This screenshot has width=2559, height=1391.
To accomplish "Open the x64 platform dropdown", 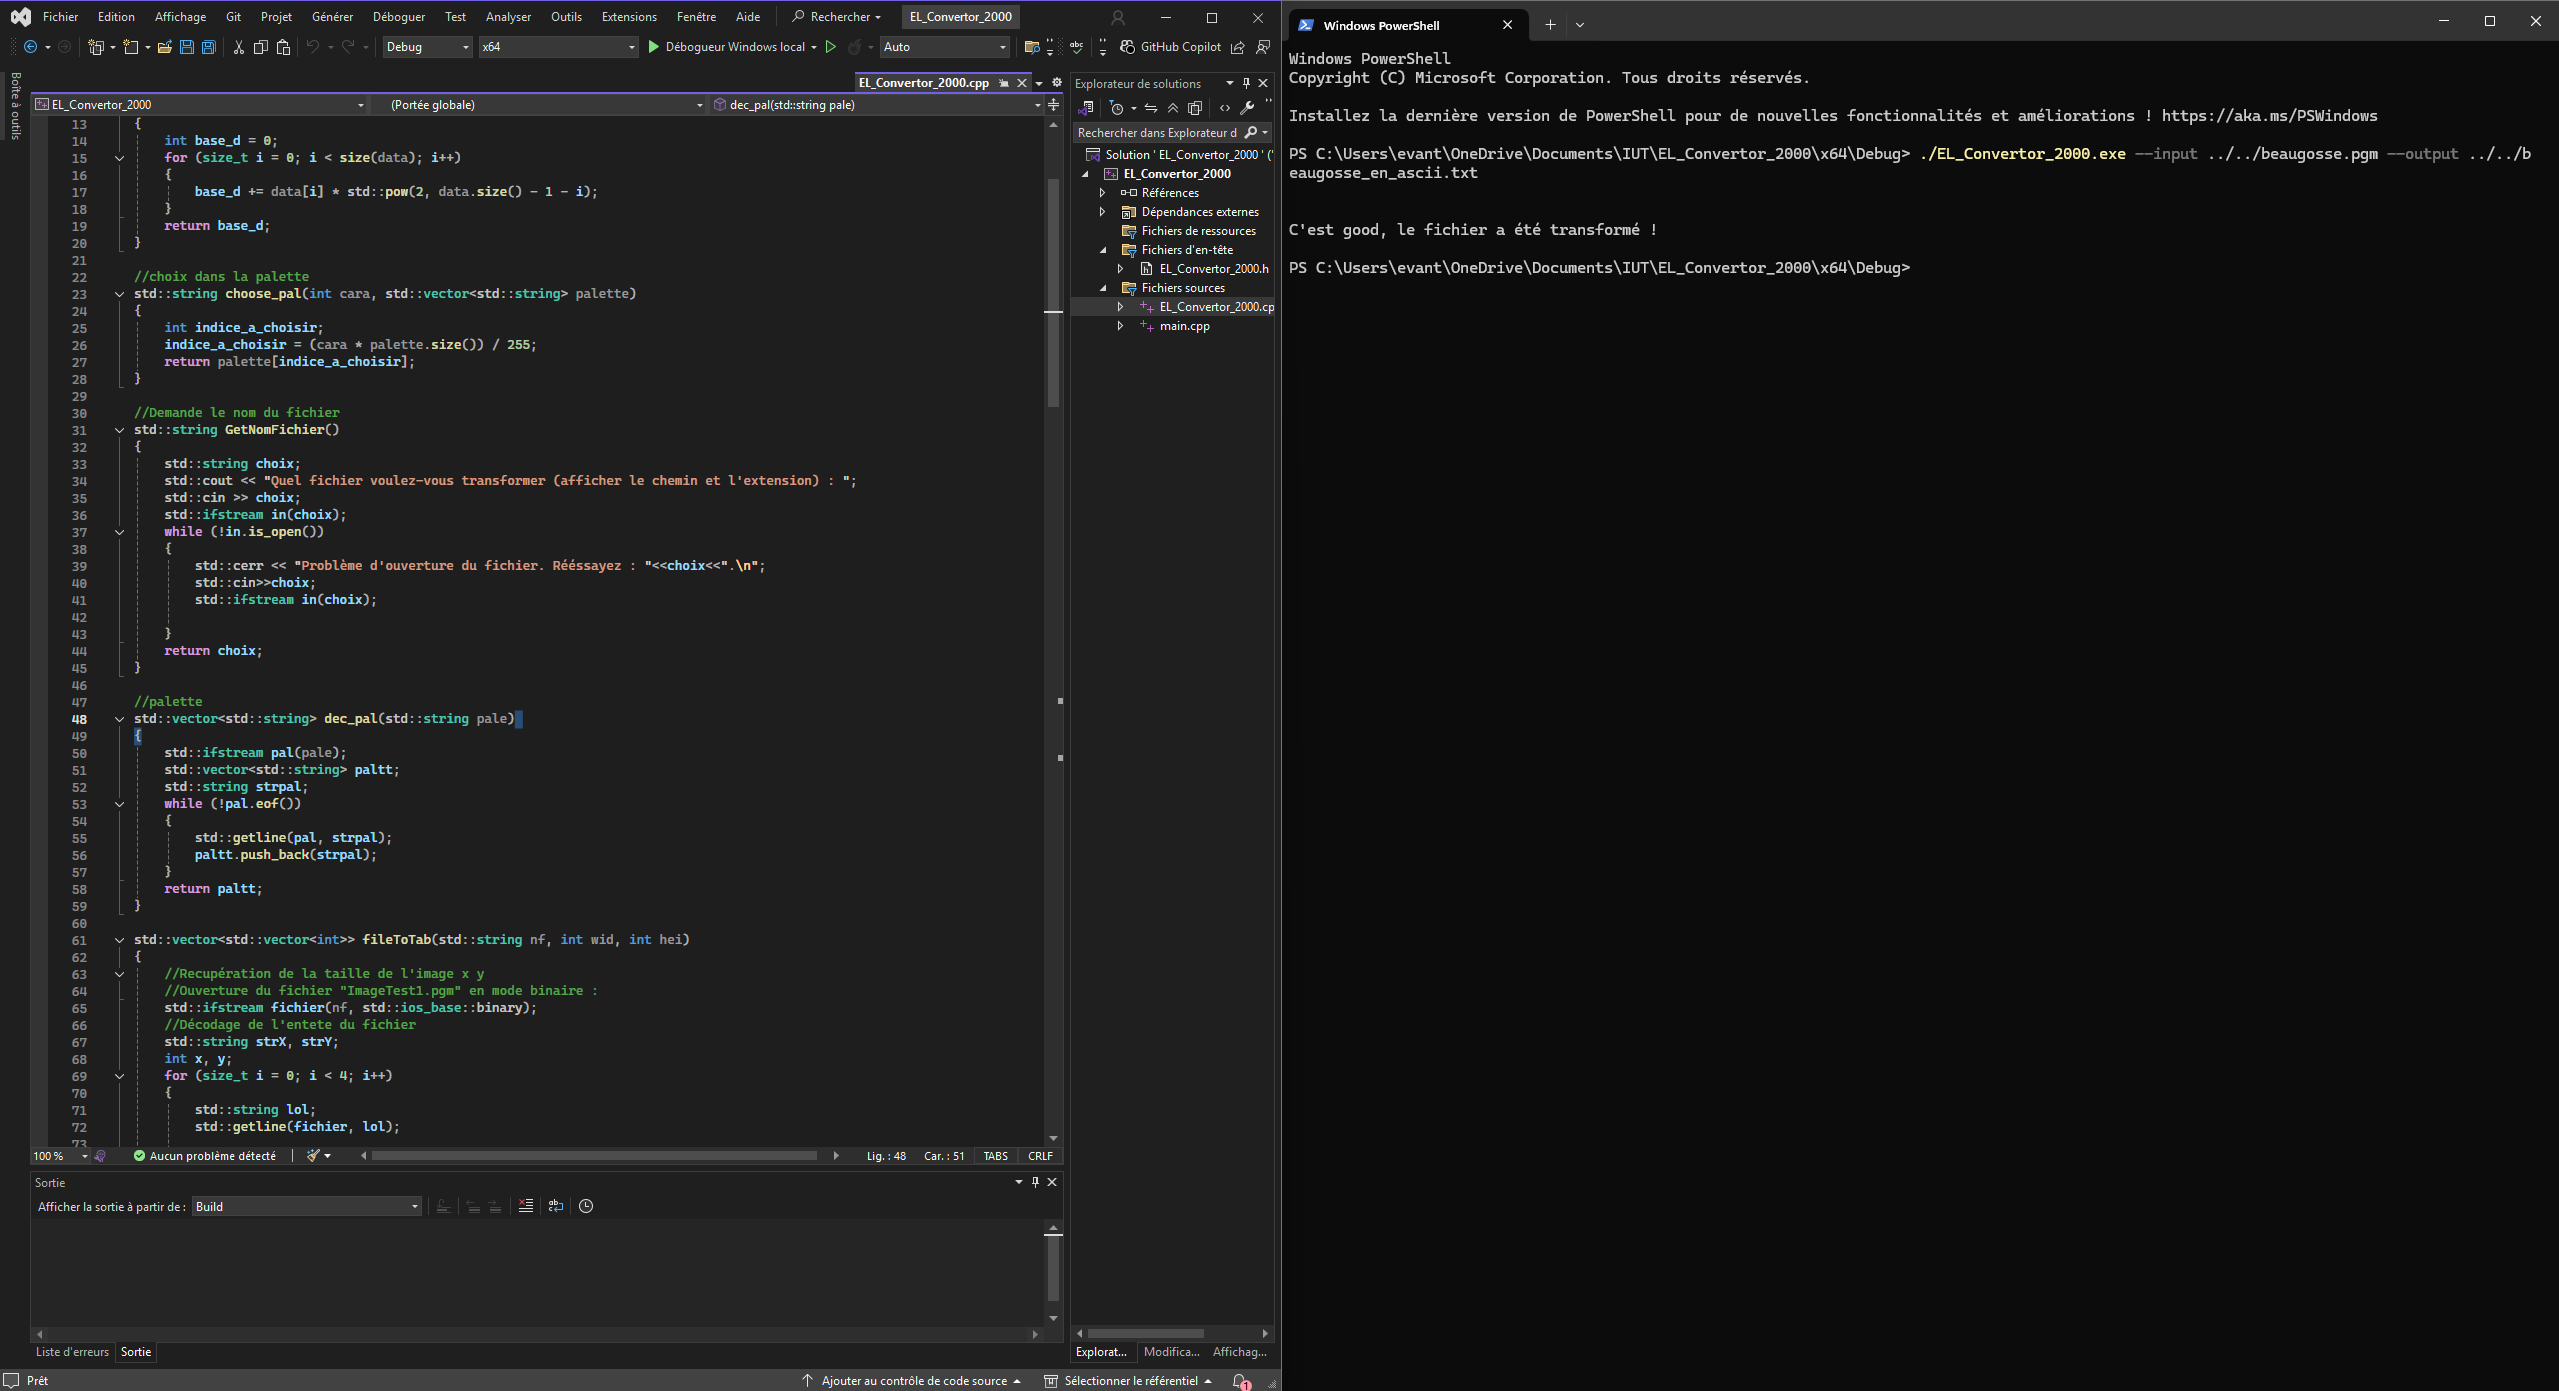I will pos(558,47).
